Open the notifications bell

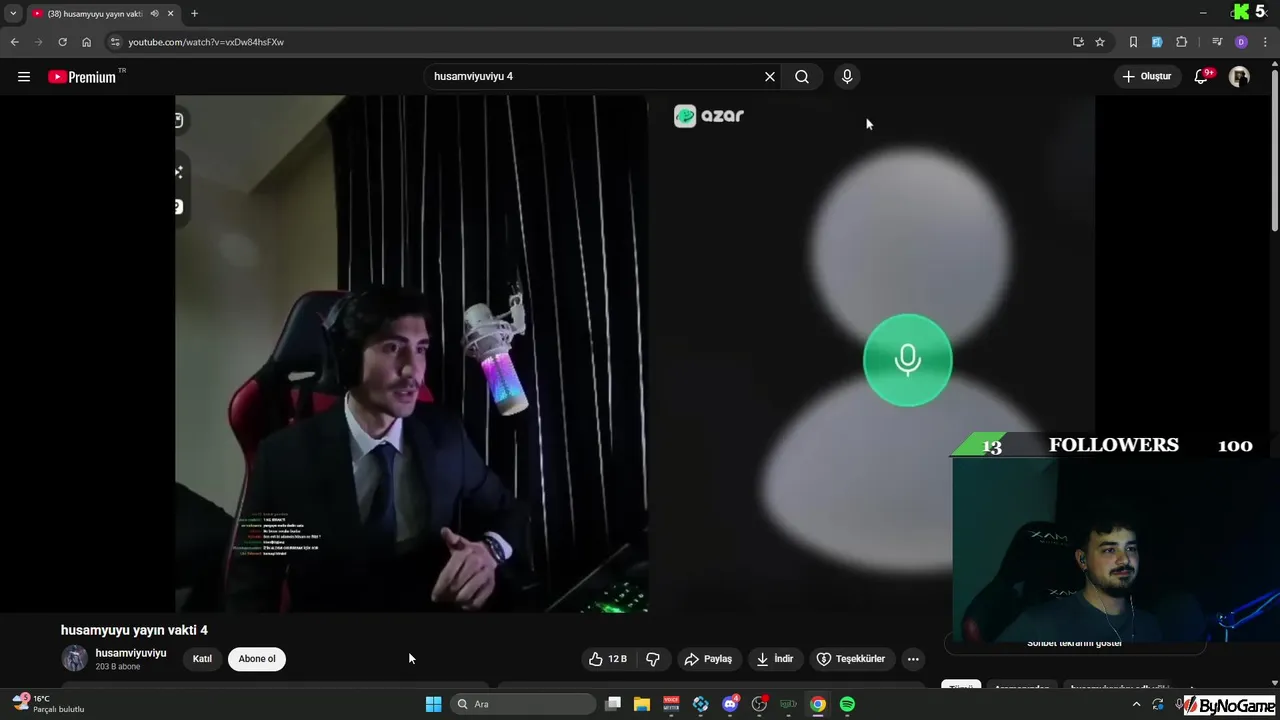[1202, 77]
